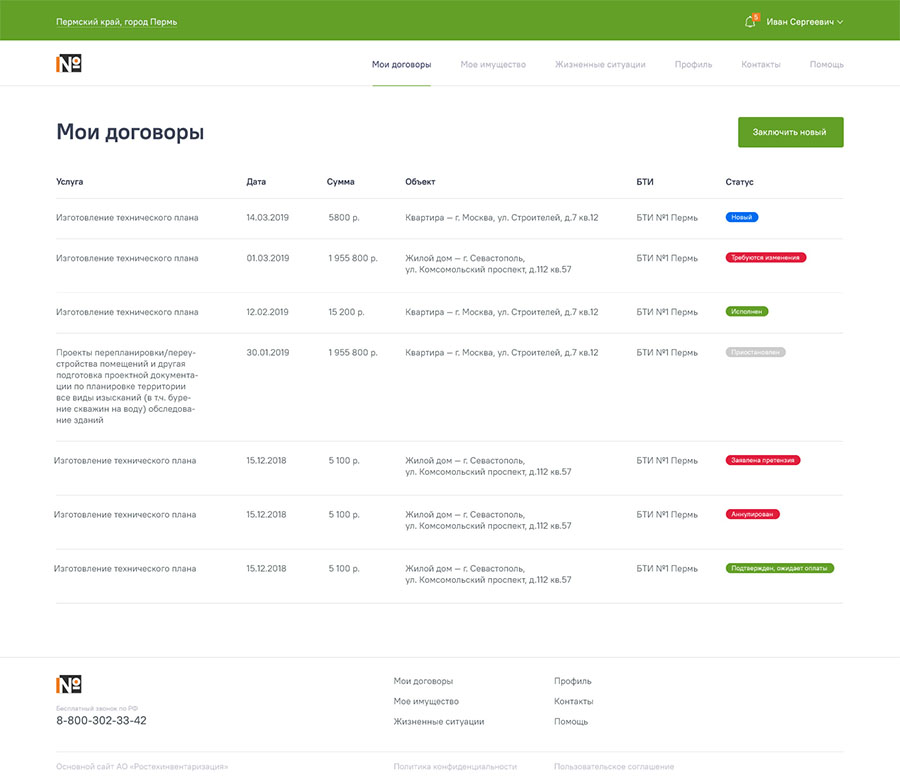The width and height of the screenshot is (900, 783).
Task: Click the Требуются изменения status badge
Action: (766, 258)
